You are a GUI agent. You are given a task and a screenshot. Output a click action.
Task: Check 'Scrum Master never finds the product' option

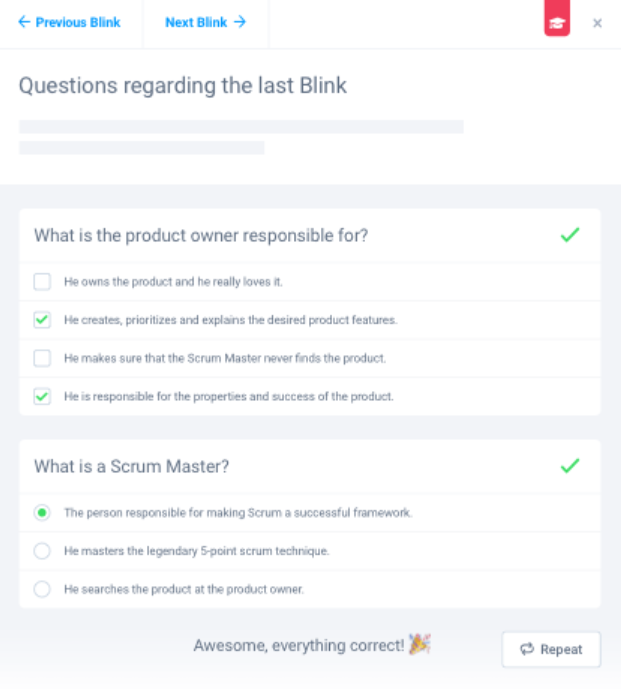click(42, 358)
